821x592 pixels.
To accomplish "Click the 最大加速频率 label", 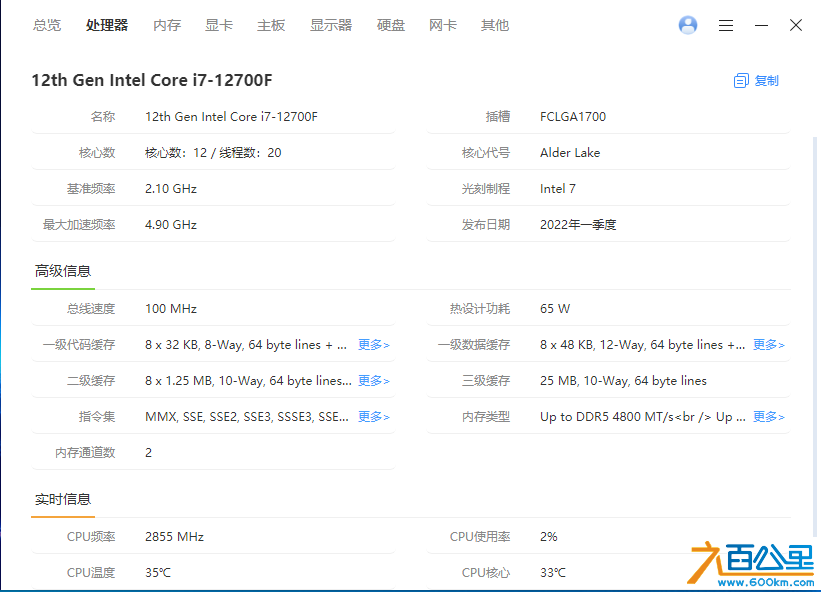I will tap(79, 225).
